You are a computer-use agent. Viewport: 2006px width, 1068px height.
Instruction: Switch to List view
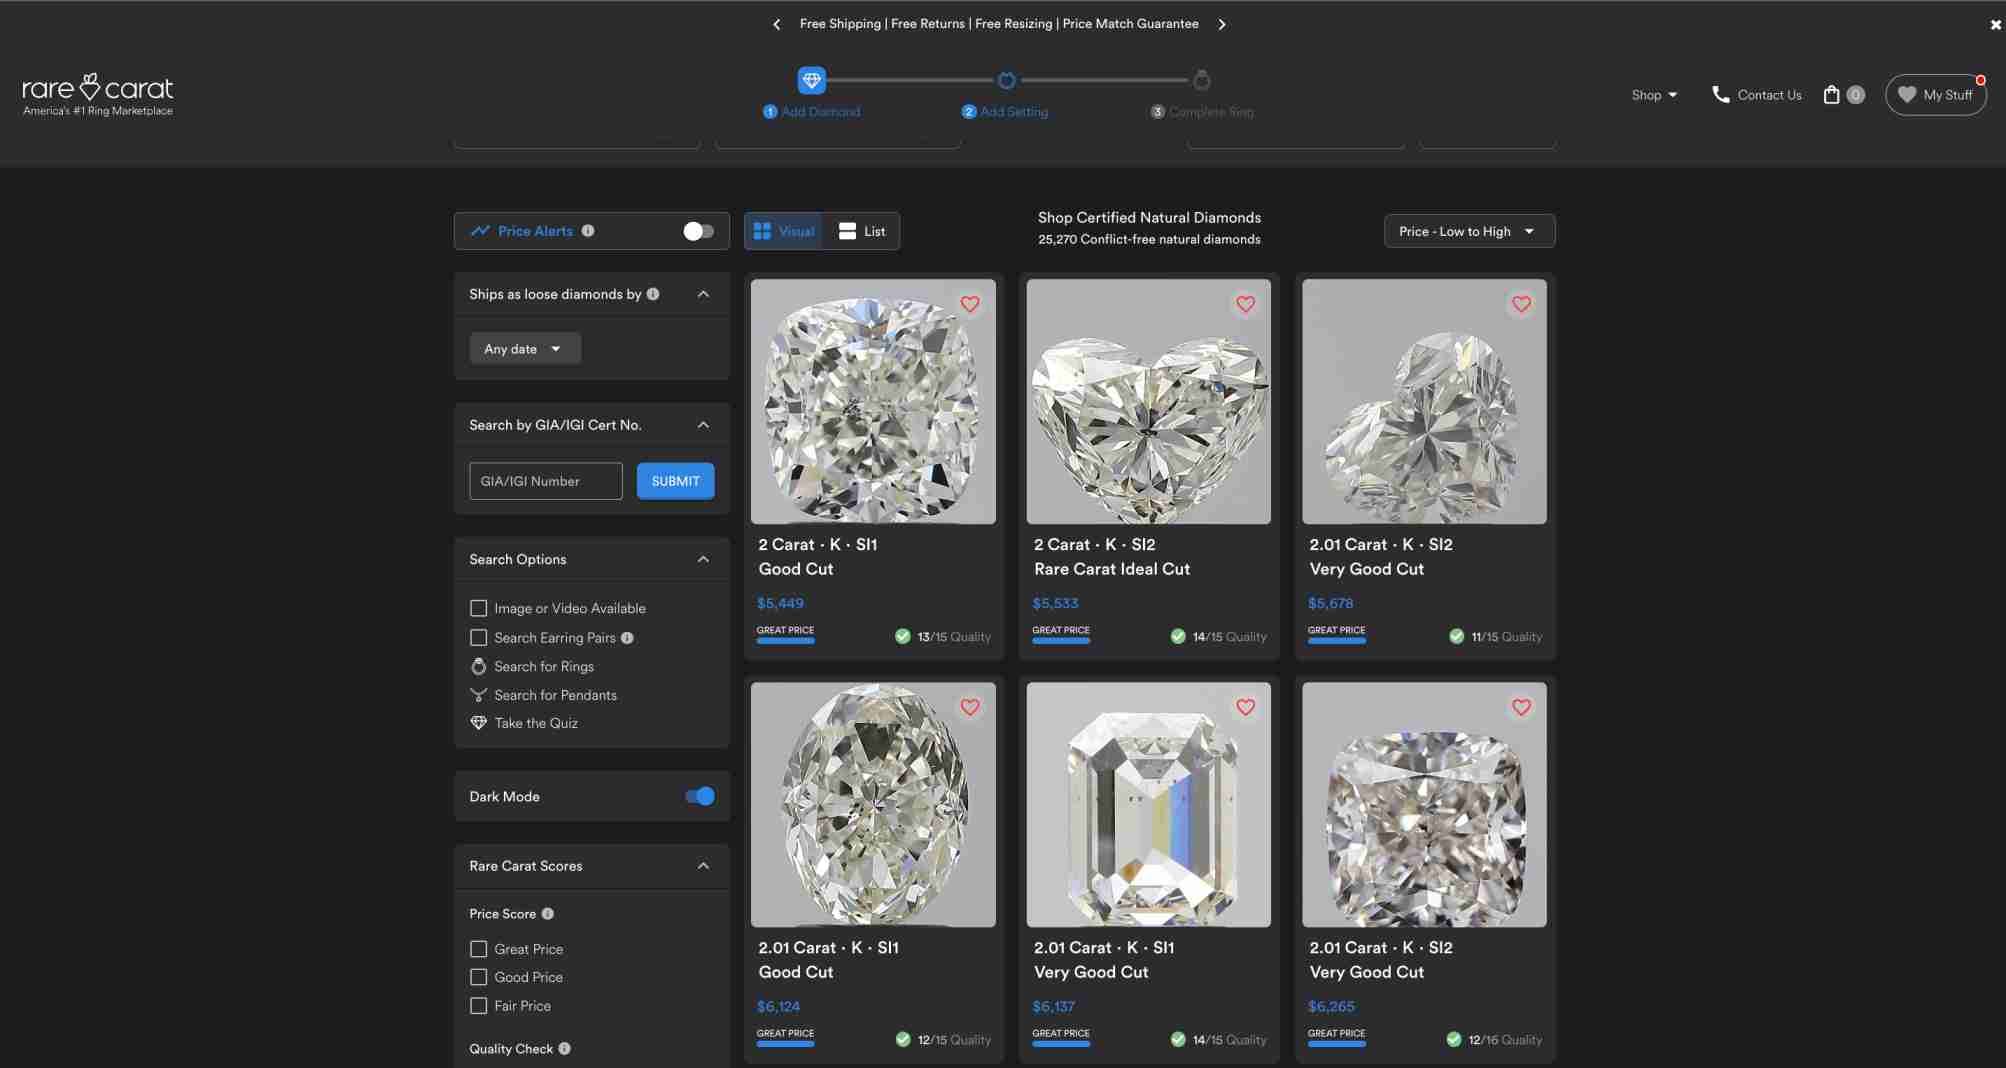[x=861, y=231]
